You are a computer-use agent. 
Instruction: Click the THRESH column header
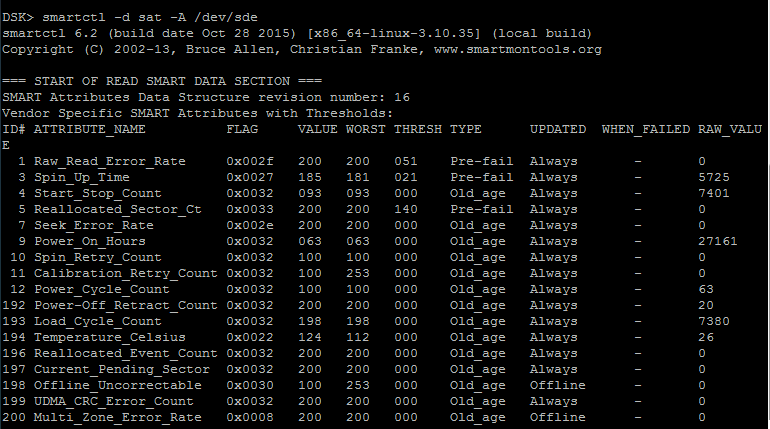tap(417, 130)
